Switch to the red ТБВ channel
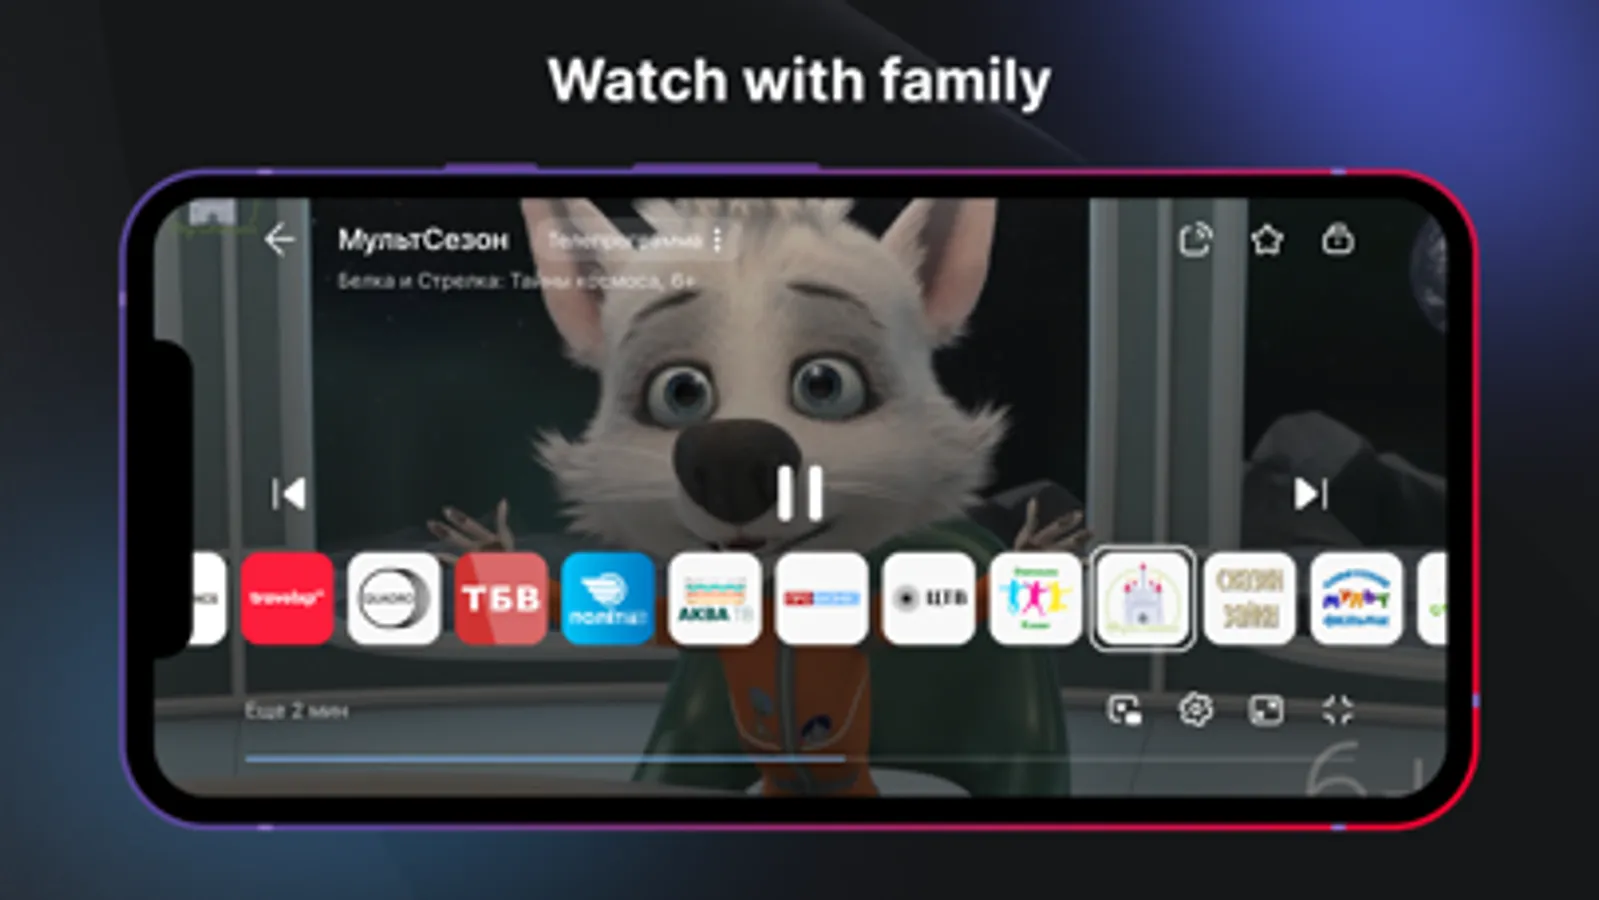 point(501,598)
